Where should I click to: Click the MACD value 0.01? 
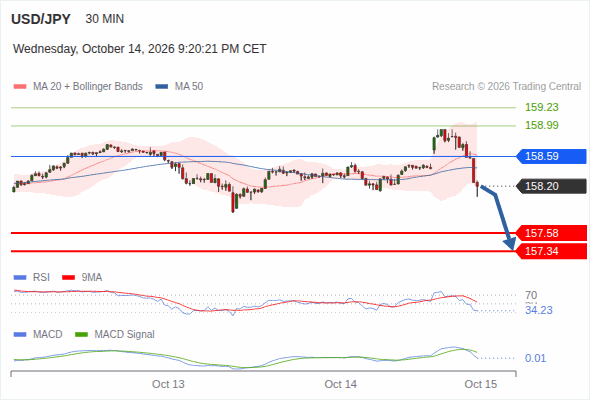tap(535, 358)
